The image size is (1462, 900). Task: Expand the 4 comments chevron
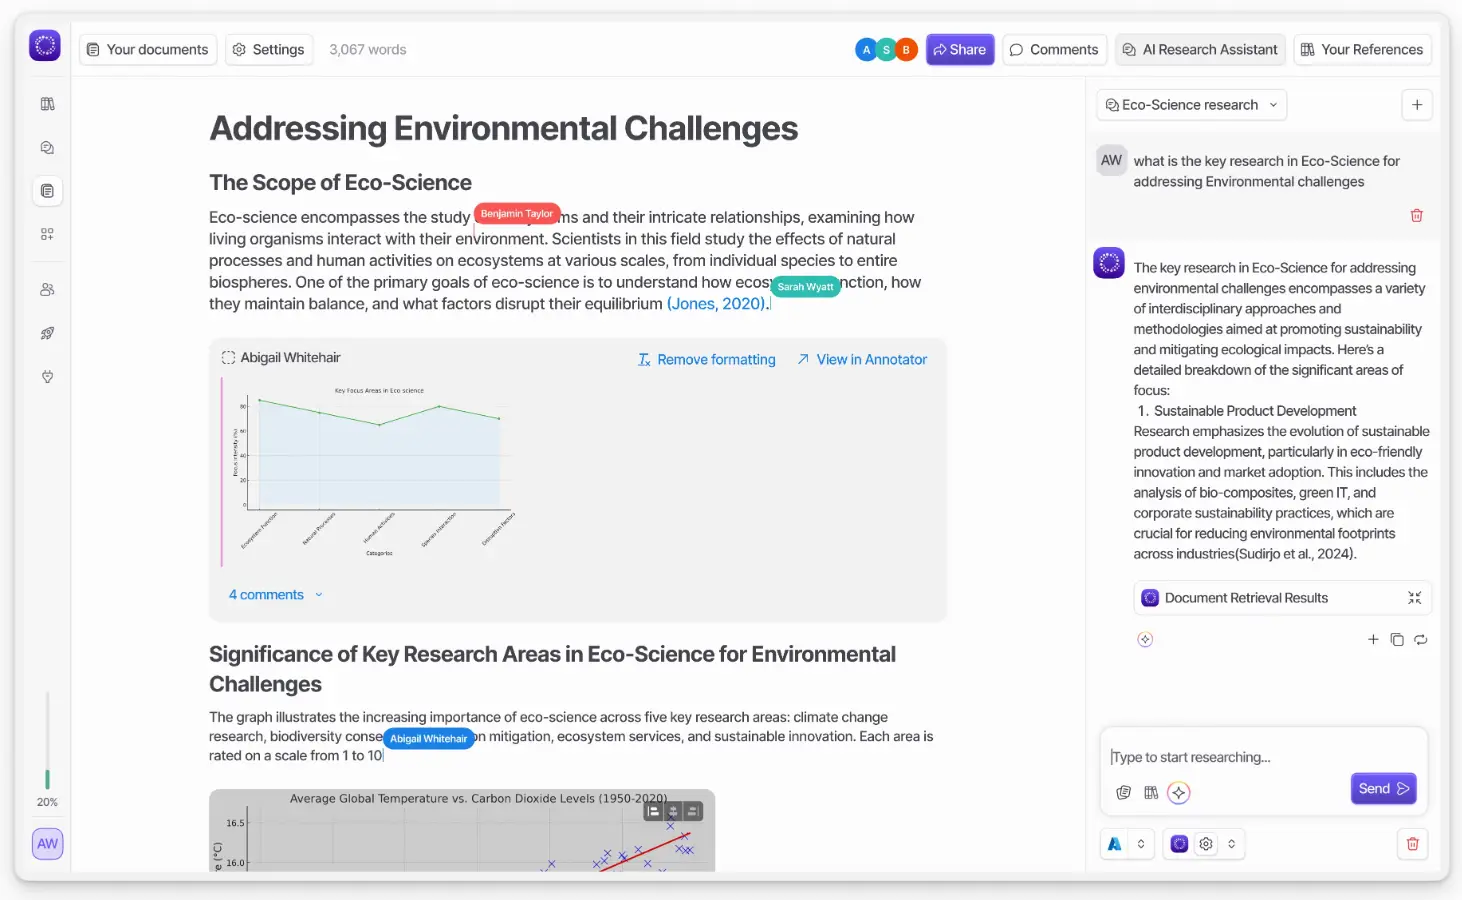click(x=319, y=594)
